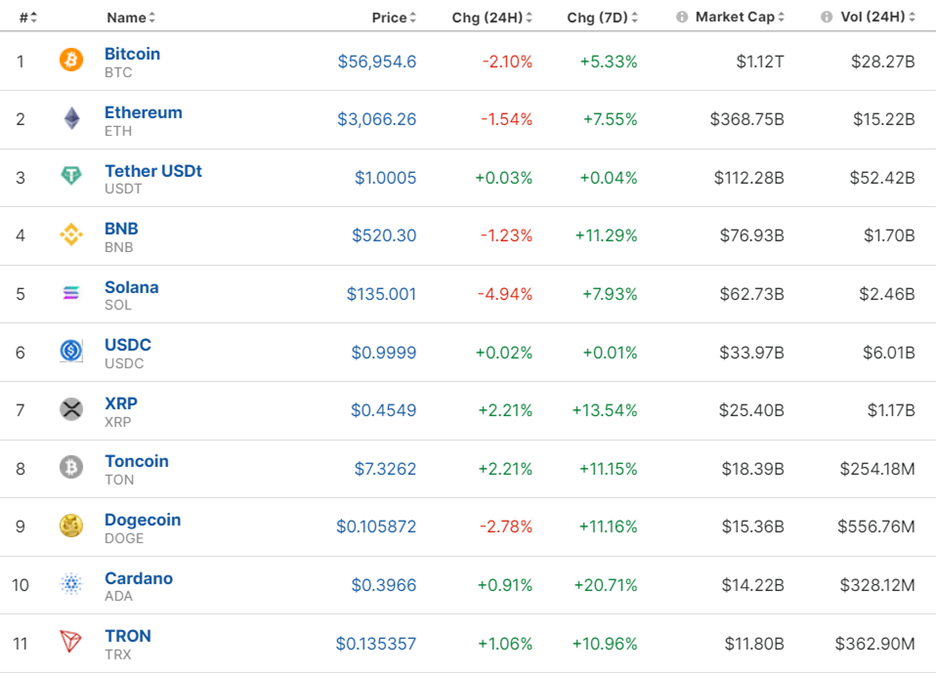
Task: Click the Market Cap sort arrows
Action: (781, 17)
